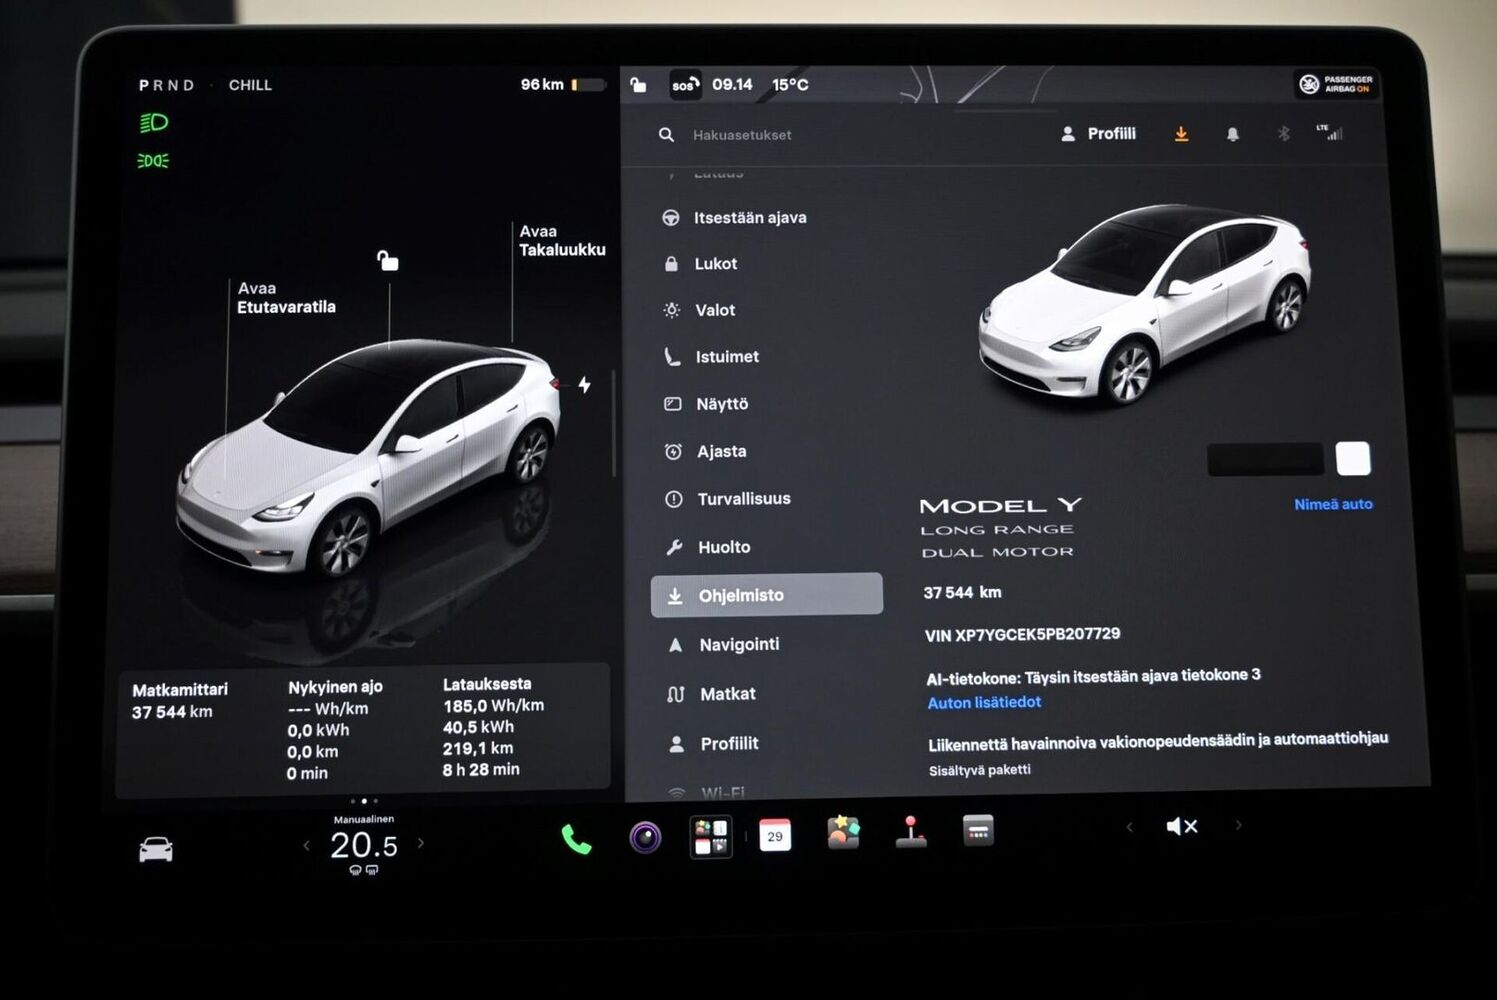Open Bluetooth settings icon
1497x1000 pixels.
click(1284, 133)
